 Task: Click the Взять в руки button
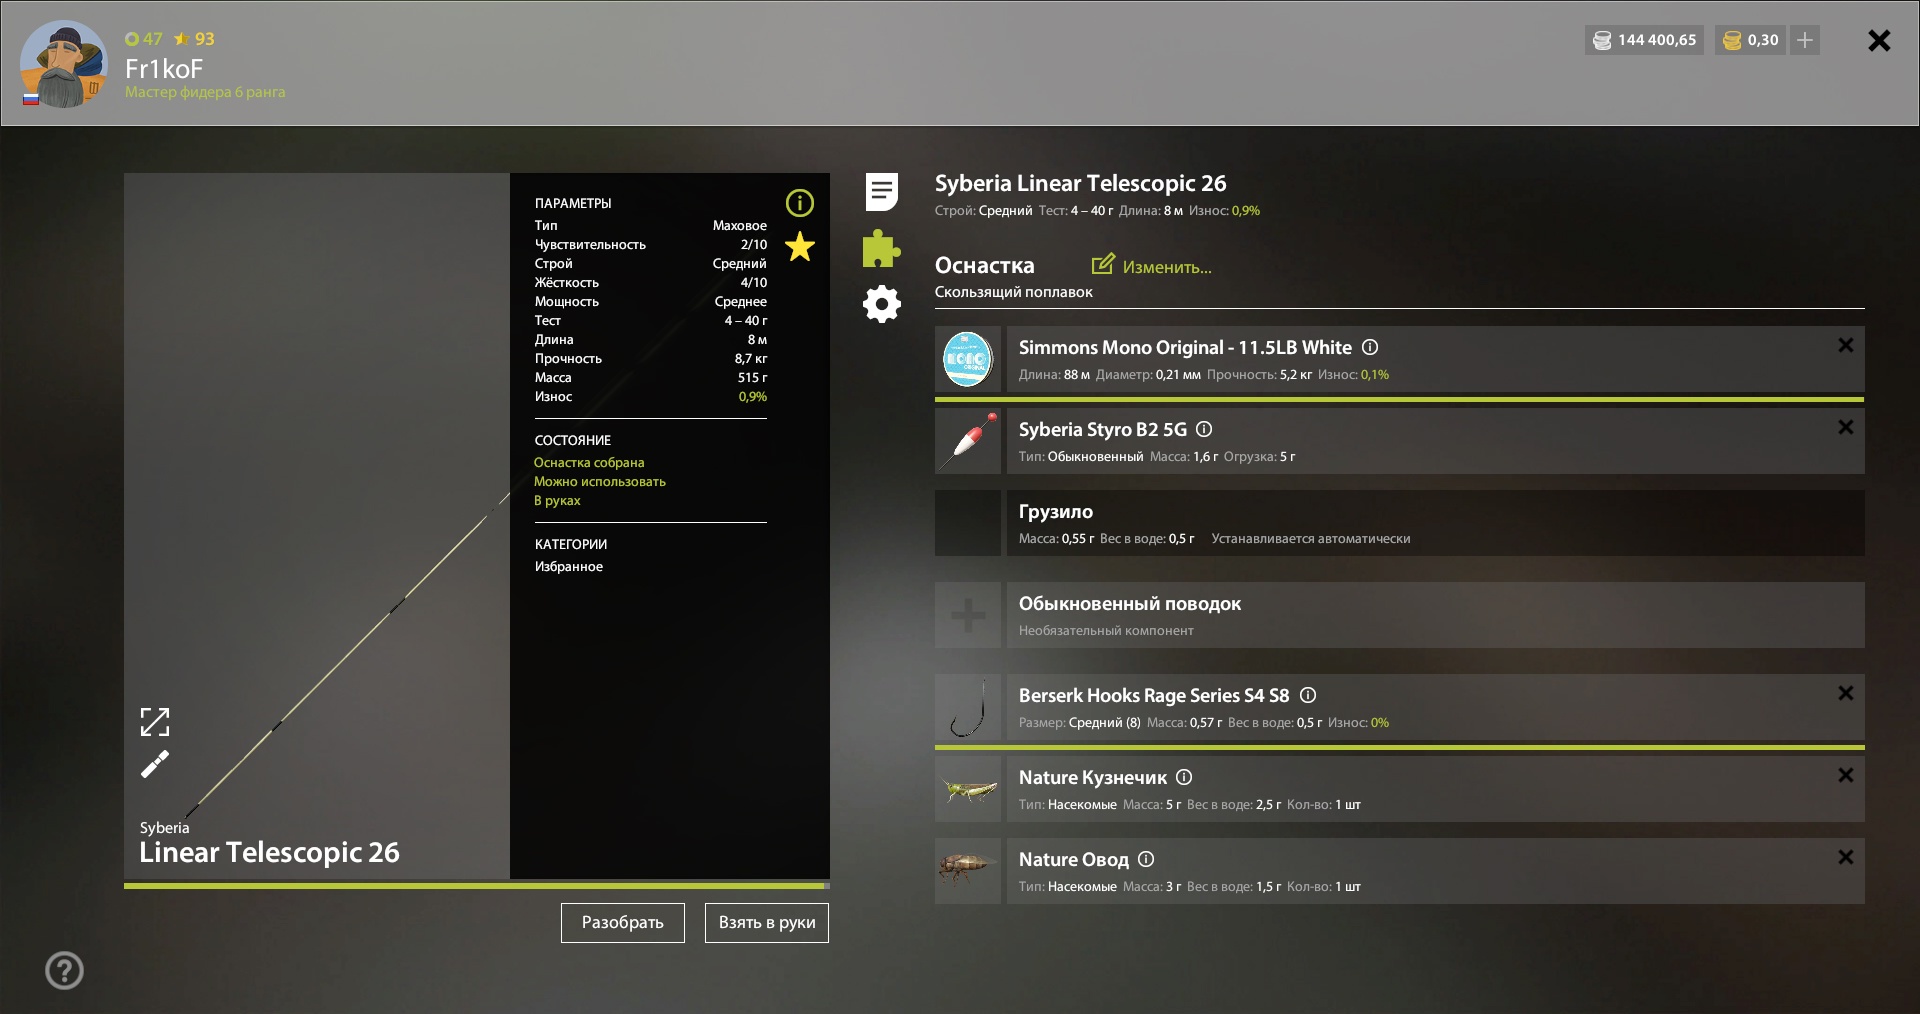pos(767,923)
